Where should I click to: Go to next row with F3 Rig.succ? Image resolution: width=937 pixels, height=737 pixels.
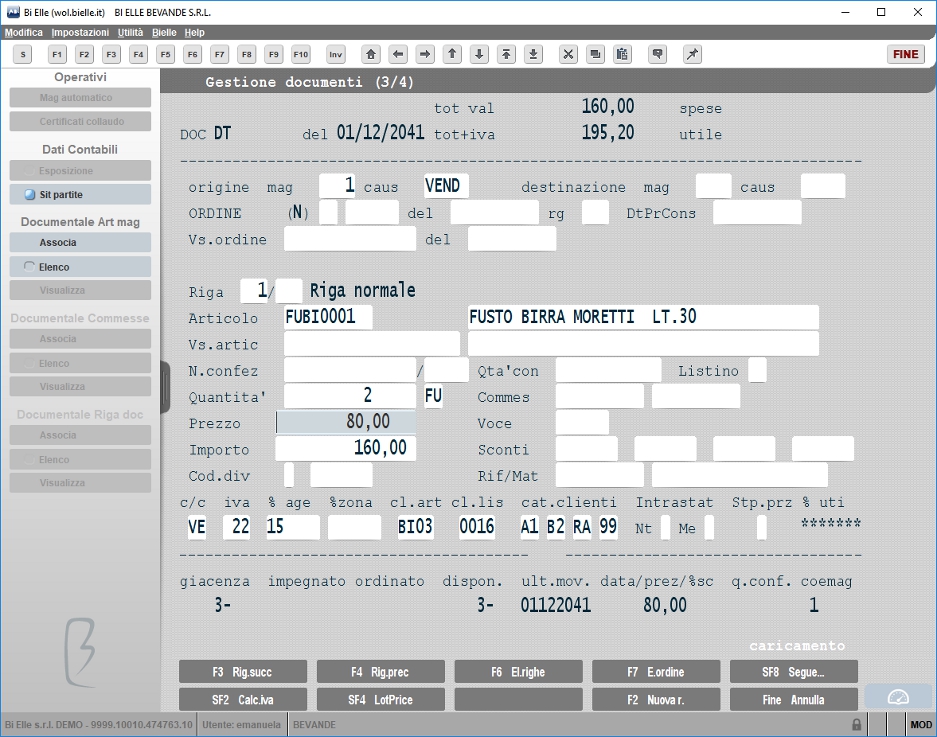click(243, 672)
